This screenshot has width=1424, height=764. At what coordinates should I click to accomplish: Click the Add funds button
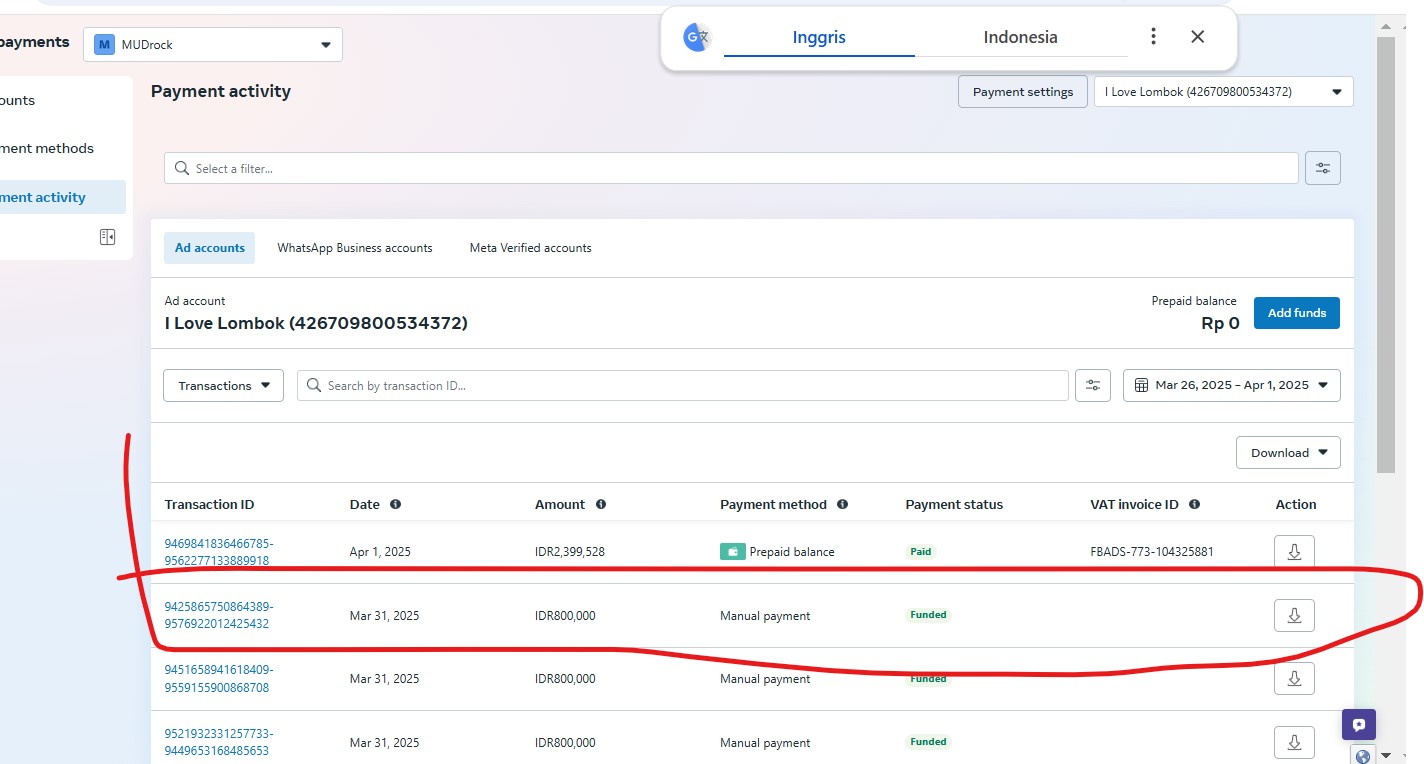[x=1296, y=313]
